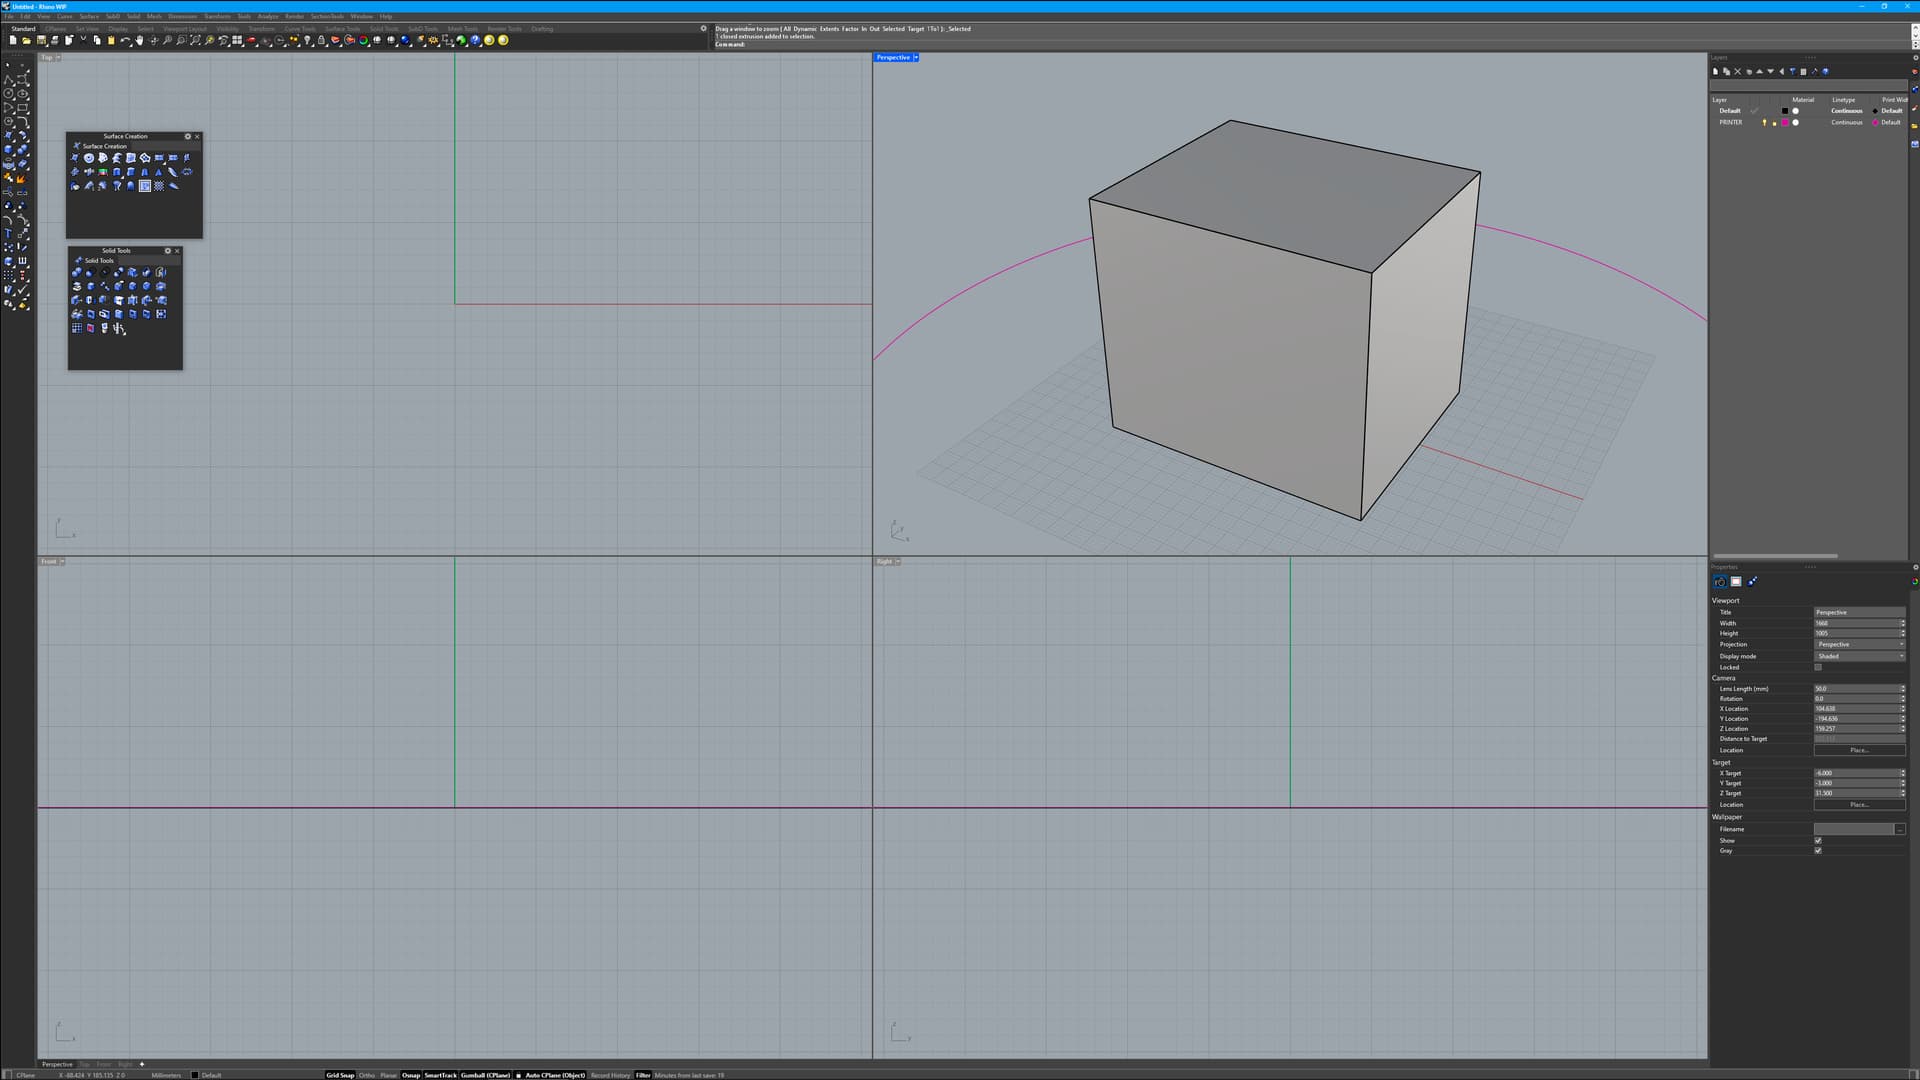This screenshot has height=1080, width=1920.
Task: Toggle the Show wallpaper checkbox
Action: click(x=1818, y=840)
